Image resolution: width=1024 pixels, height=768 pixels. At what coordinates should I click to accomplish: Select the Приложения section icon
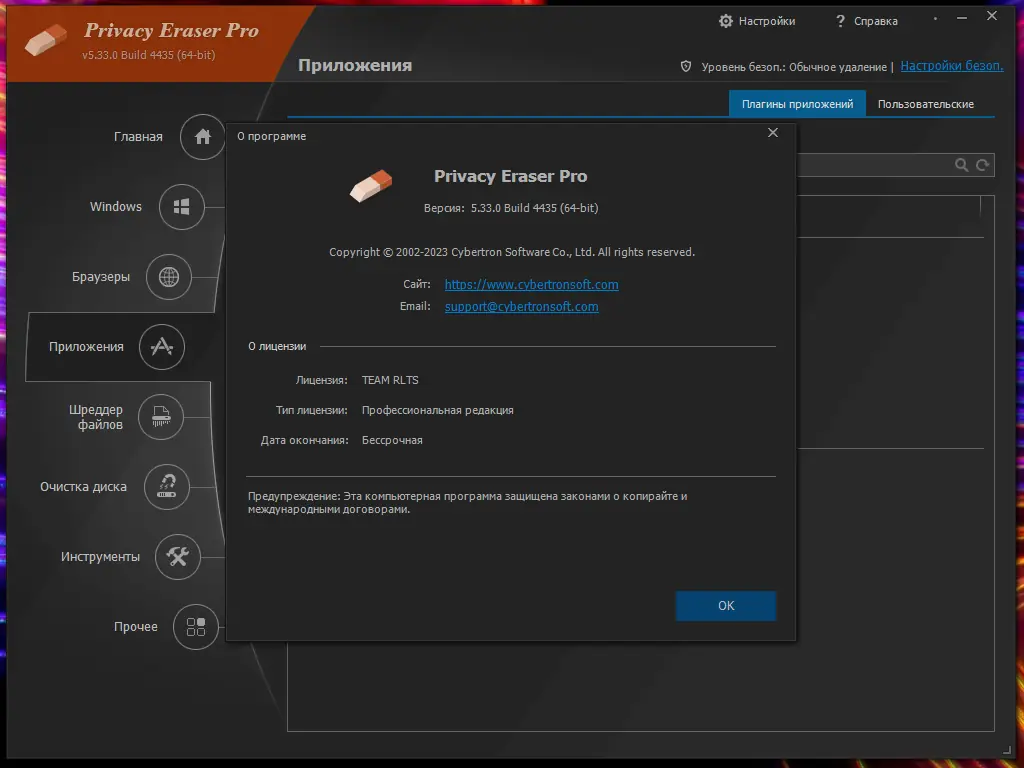tap(161, 347)
